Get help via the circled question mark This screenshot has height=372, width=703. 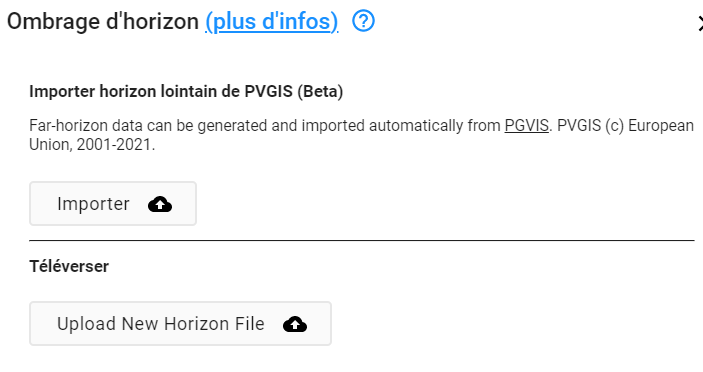coord(363,21)
